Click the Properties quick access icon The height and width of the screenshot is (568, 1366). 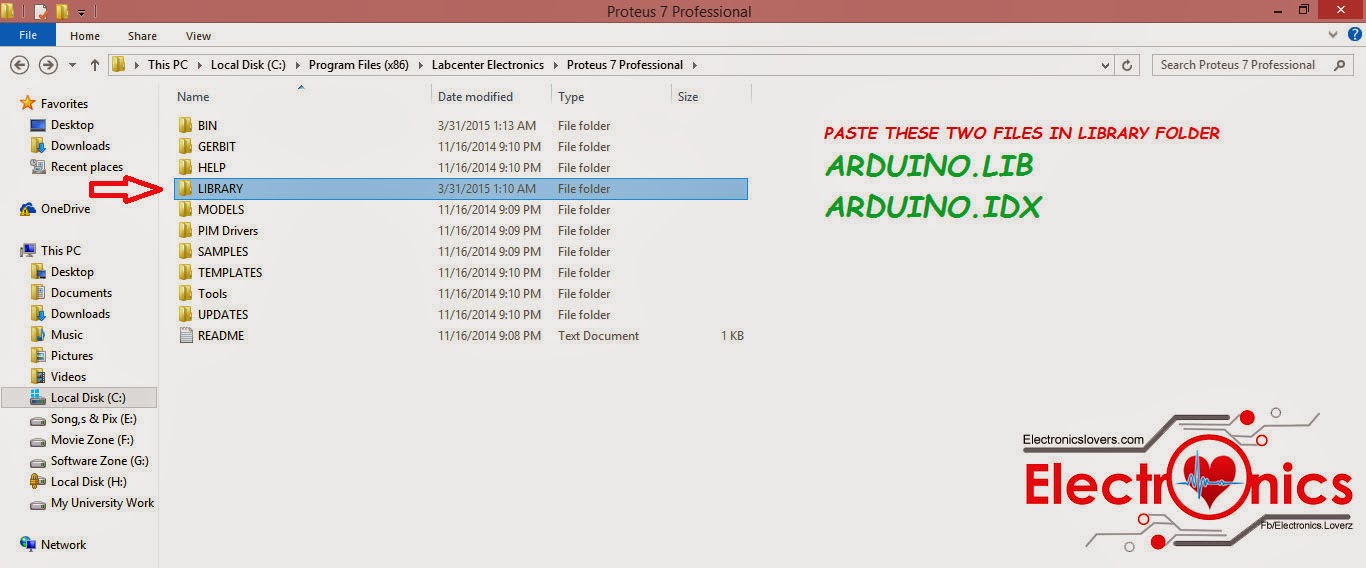[40, 12]
